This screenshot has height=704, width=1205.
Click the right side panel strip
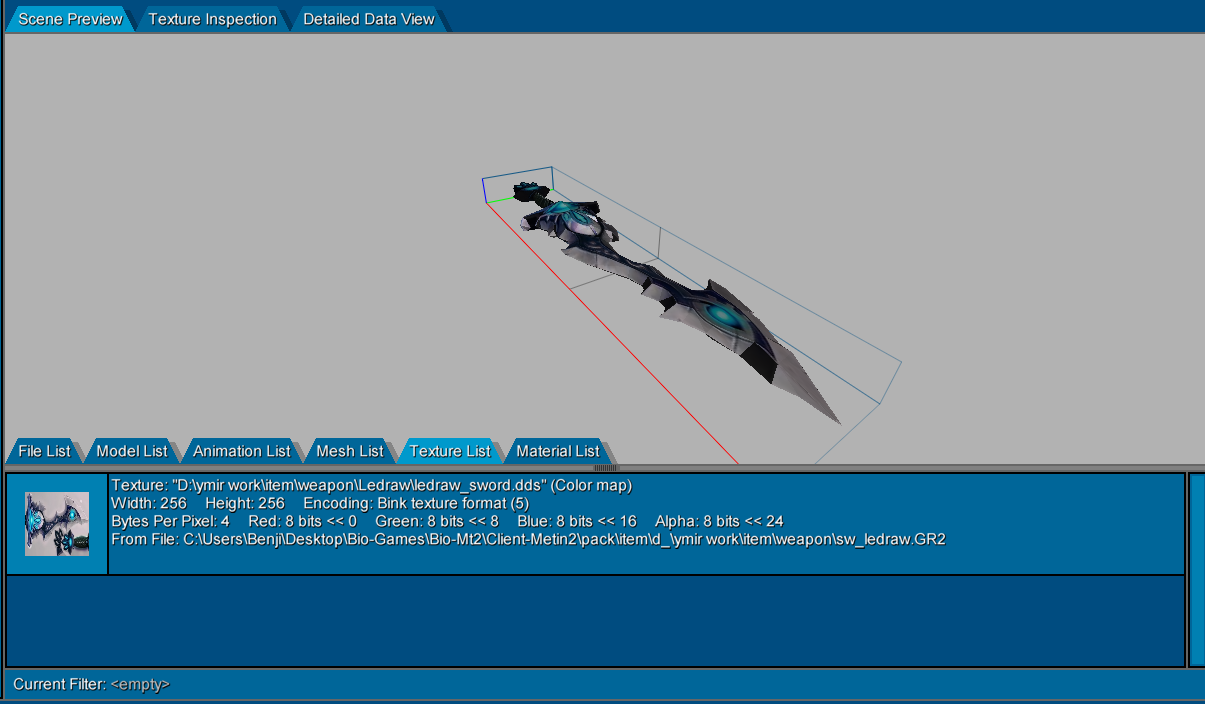coord(1197,570)
